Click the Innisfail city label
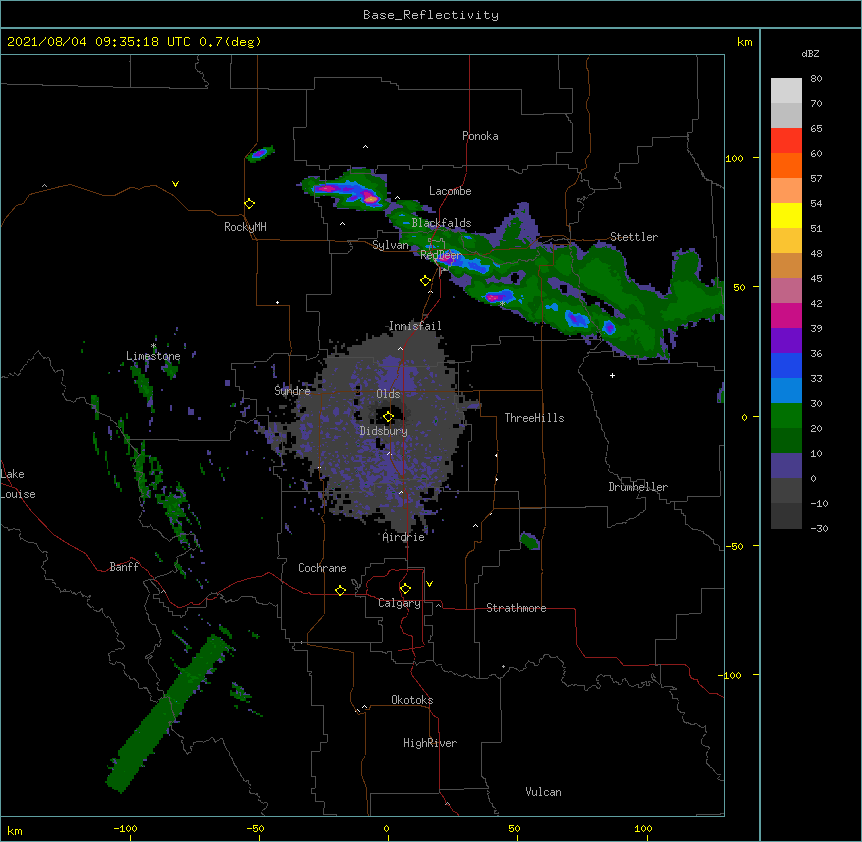The image size is (862, 842). [x=415, y=326]
